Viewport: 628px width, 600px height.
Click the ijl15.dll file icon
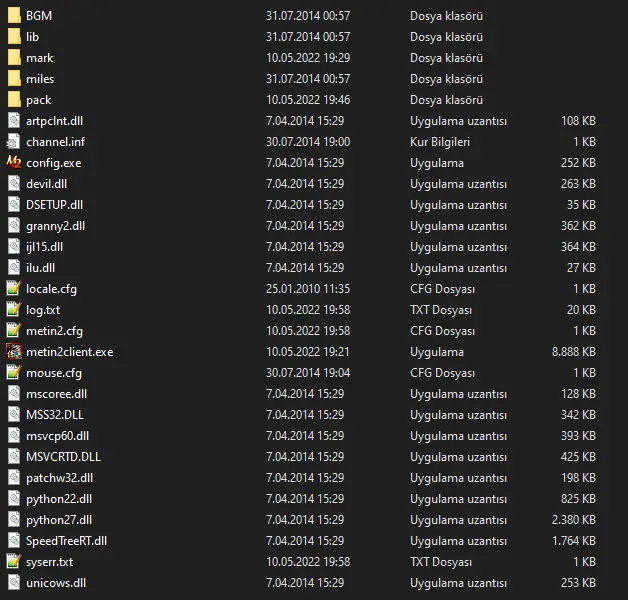14,247
